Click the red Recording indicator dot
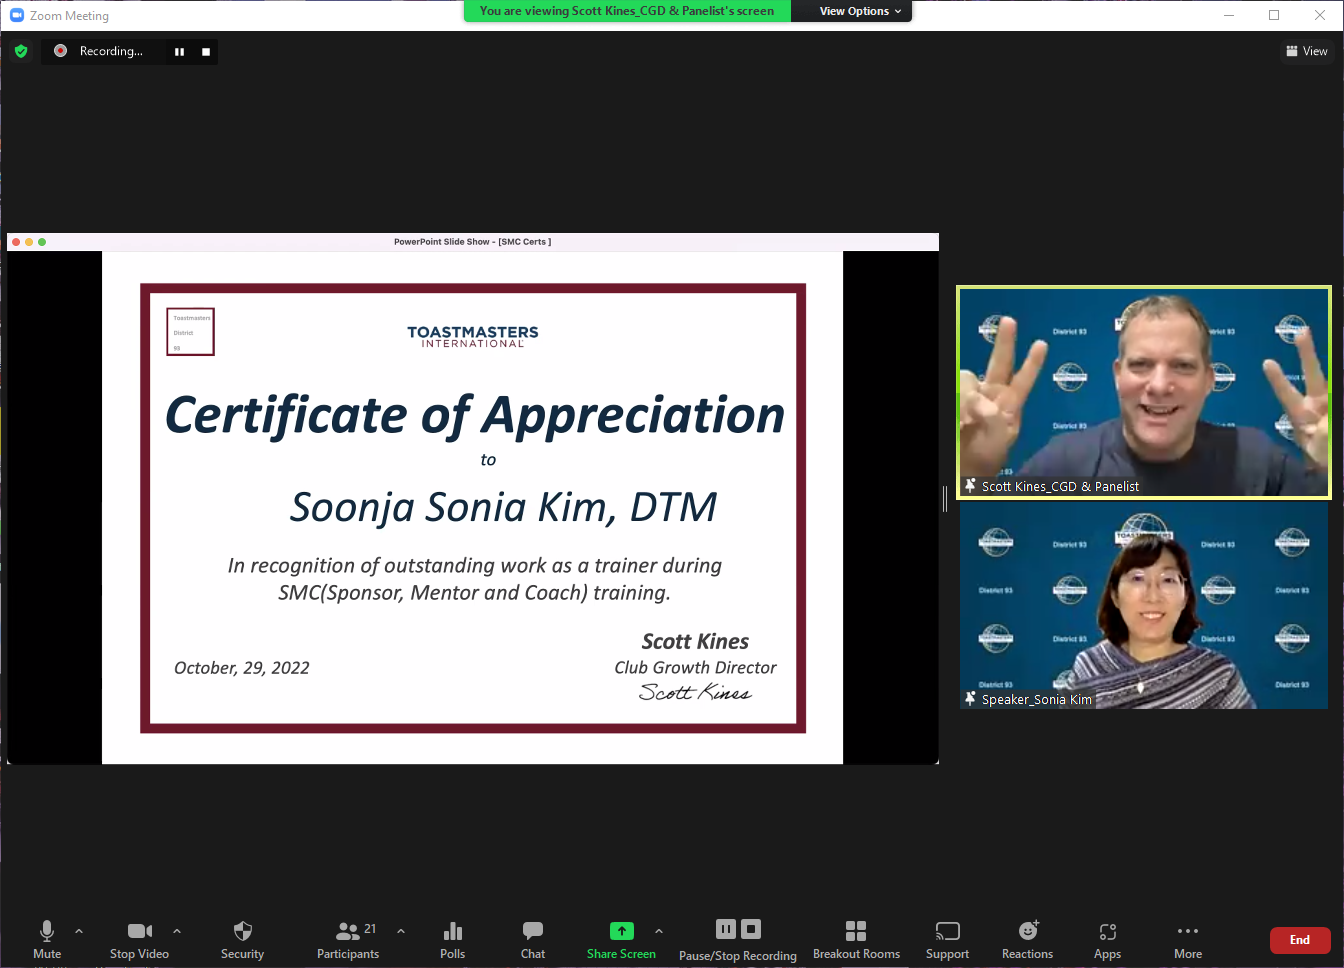 61,51
